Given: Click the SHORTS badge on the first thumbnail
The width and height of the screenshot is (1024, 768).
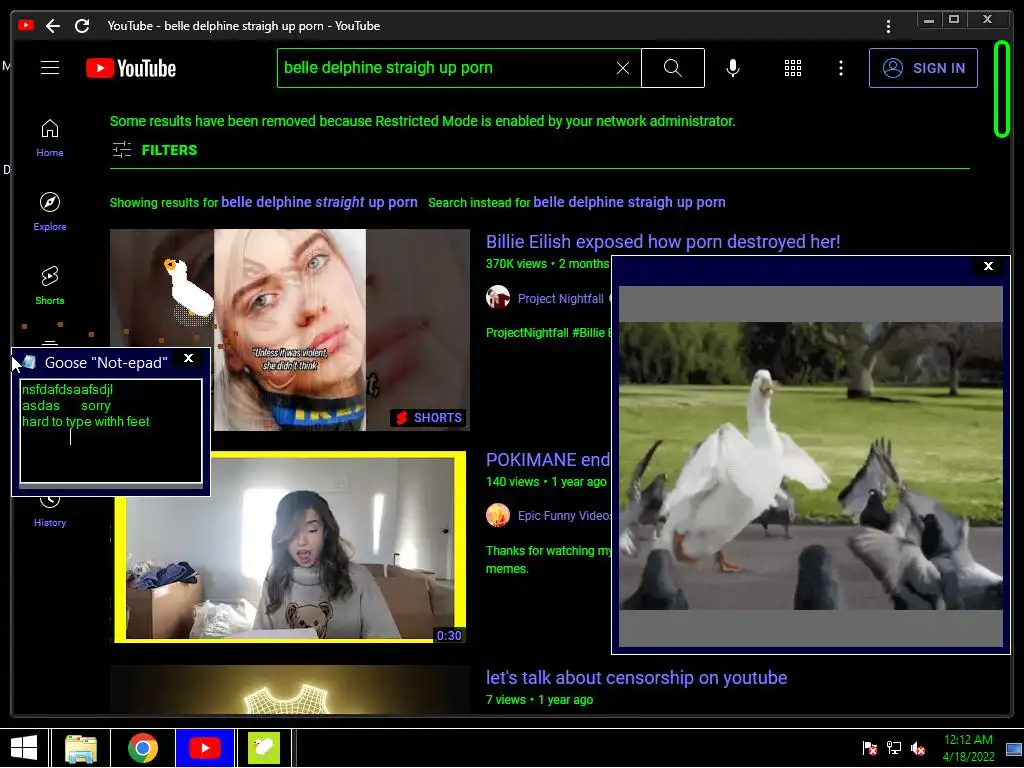Looking at the screenshot, I should tap(428, 418).
